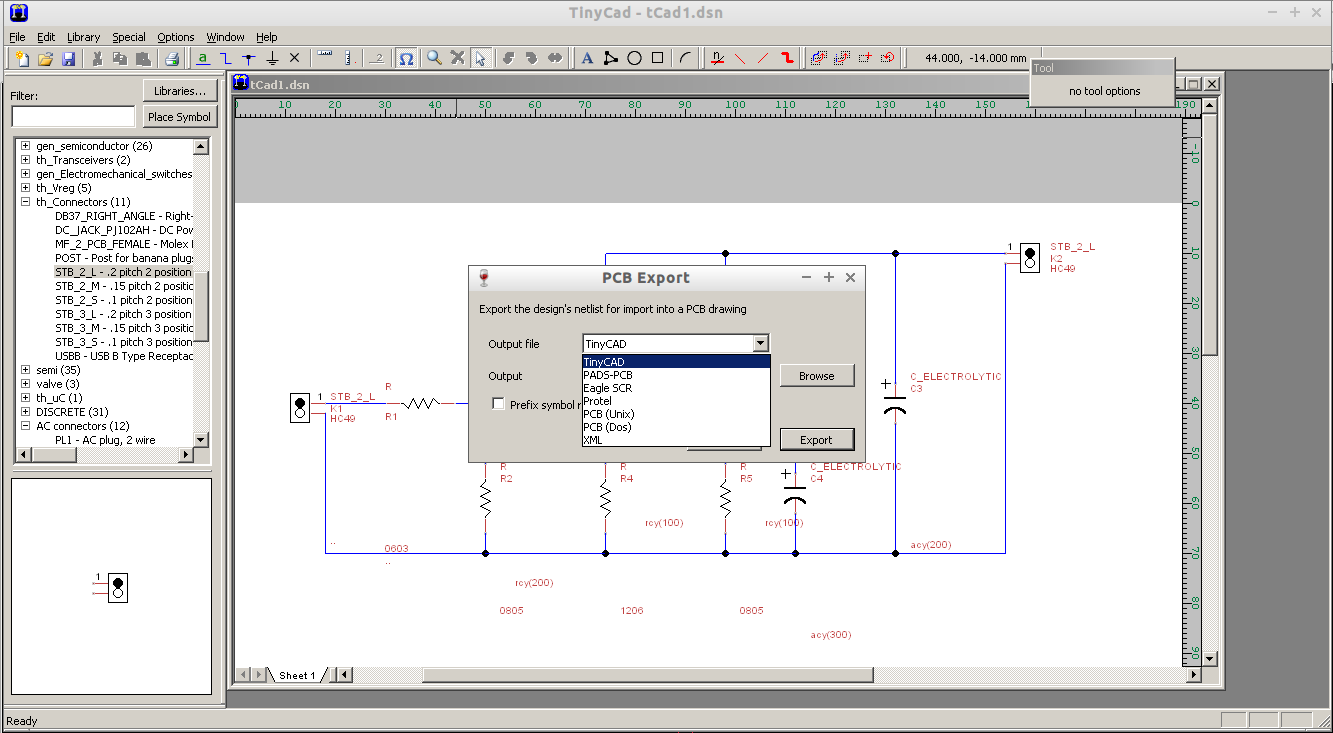Screen dimensions: 1333x733
Task: Choose the Rectangle drawing tool
Action: pos(657,57)
